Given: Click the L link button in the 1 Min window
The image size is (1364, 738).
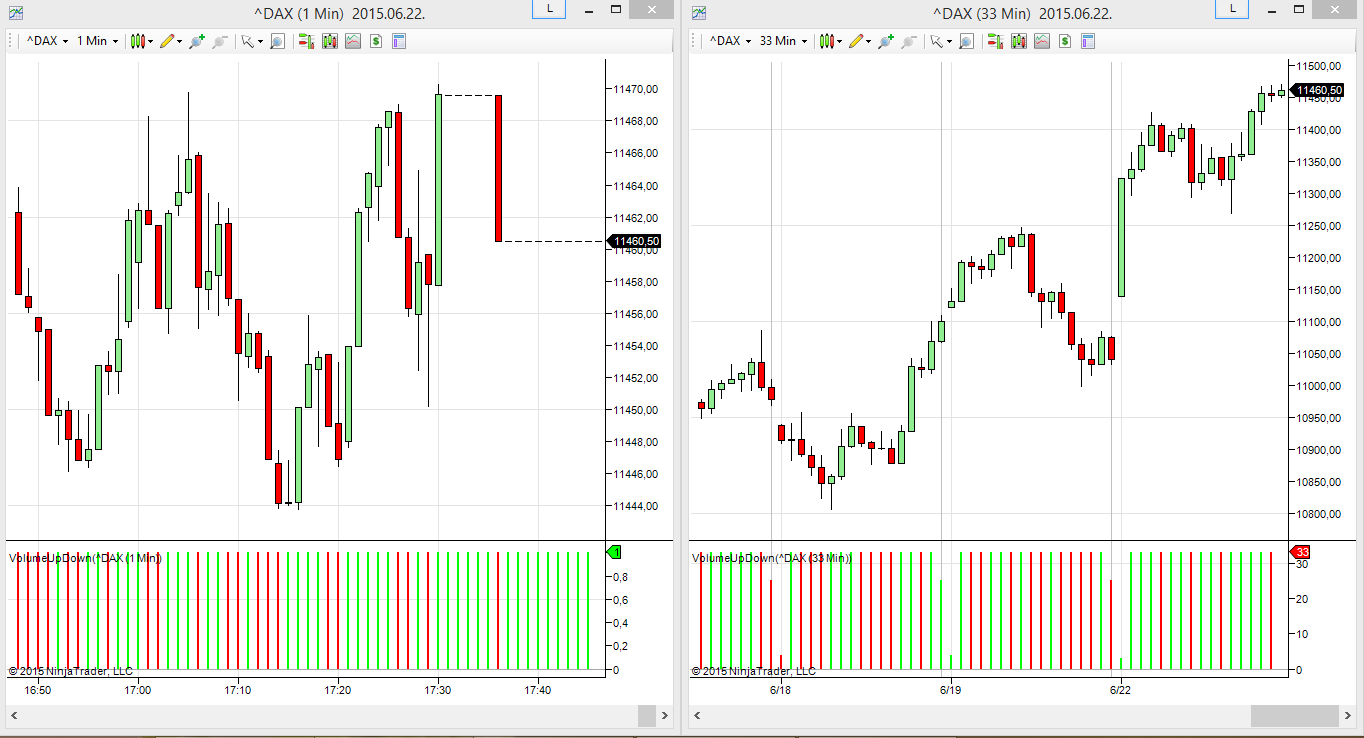Looking at the screenshot, I should click(549, 9).
